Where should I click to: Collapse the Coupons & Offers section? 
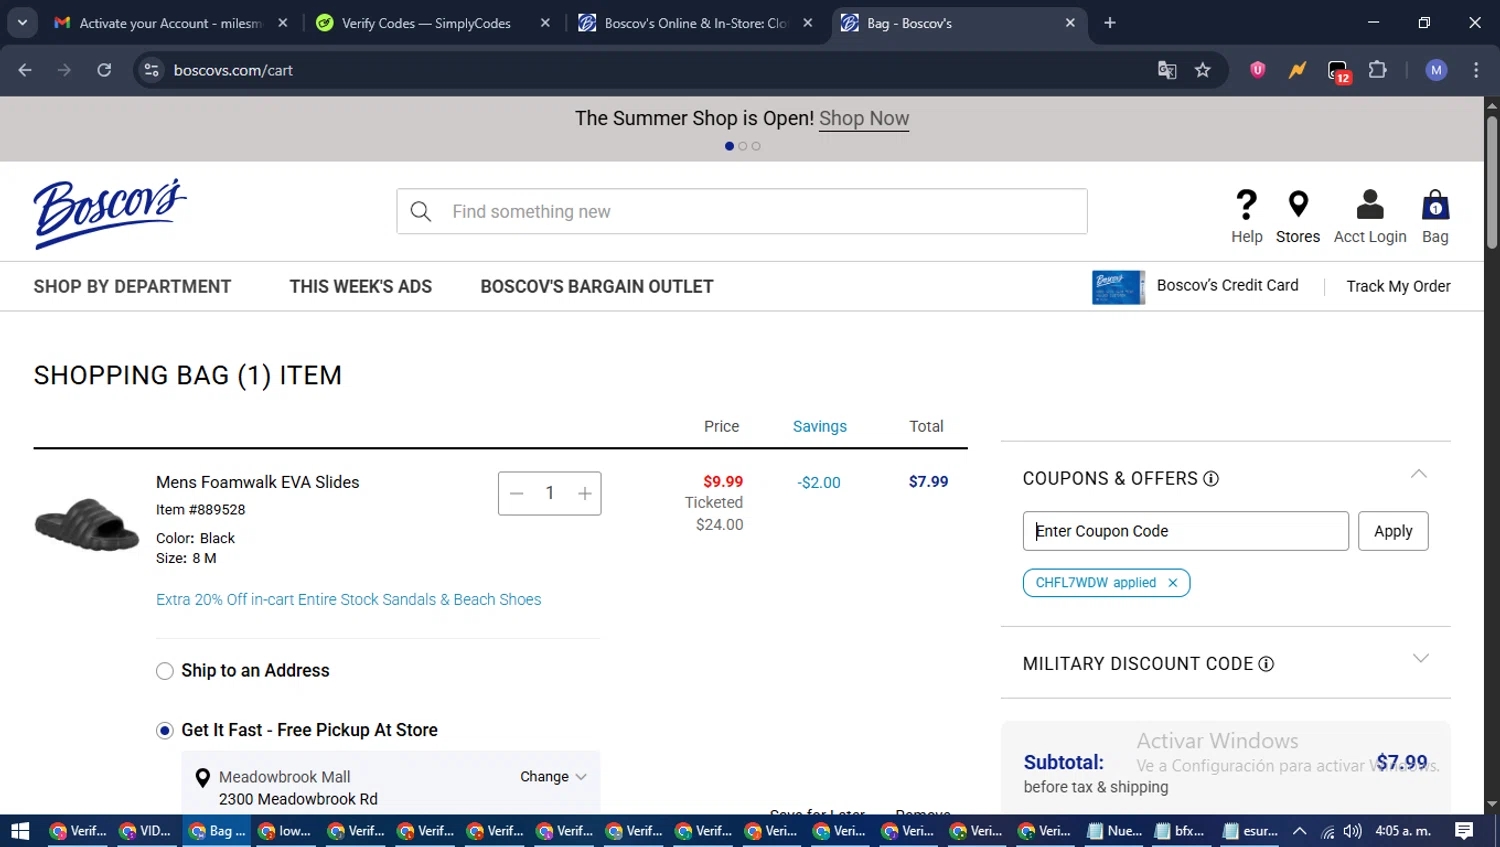[x=1418, y=474]
